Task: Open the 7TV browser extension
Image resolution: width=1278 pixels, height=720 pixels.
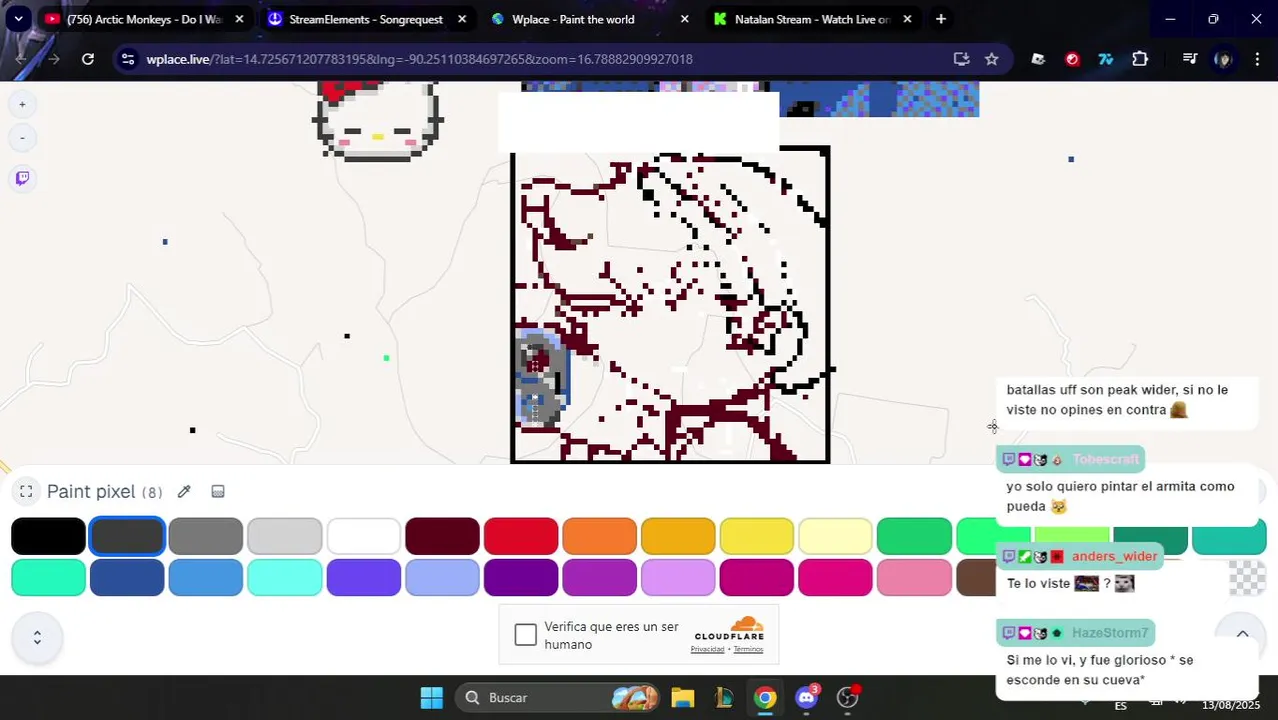Action: point(1106,59)
